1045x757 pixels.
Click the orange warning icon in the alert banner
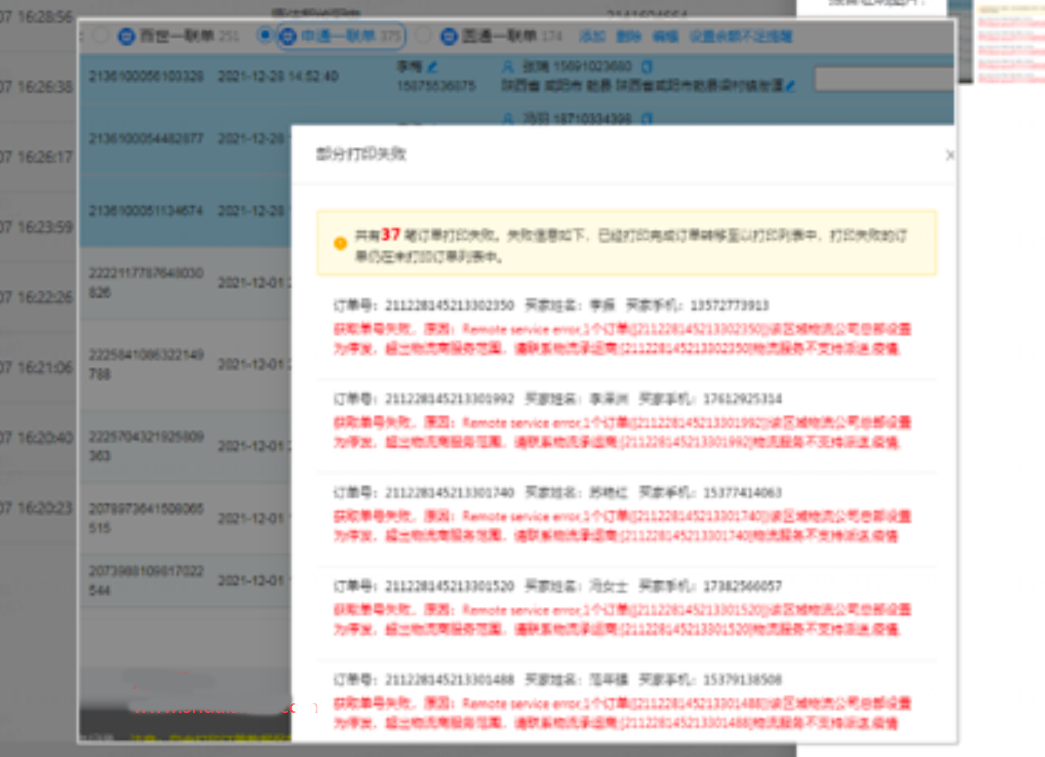pyautogui.click(x=340, y=243)
